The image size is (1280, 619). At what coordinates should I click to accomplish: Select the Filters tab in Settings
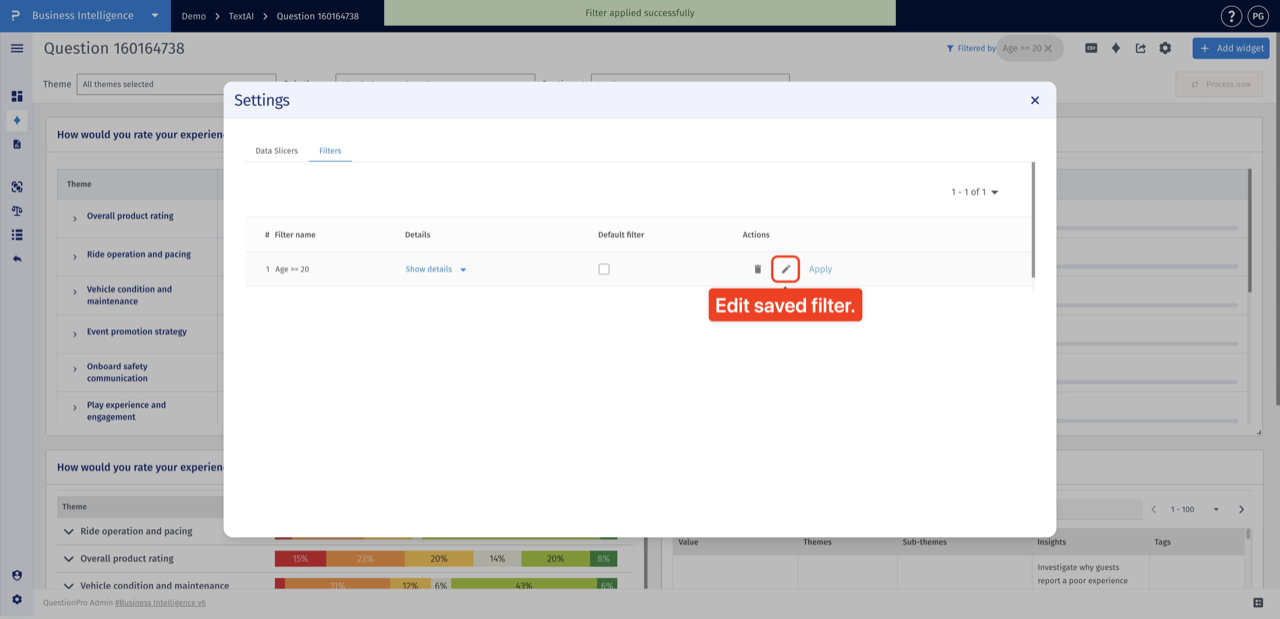(x=330, y=151)
